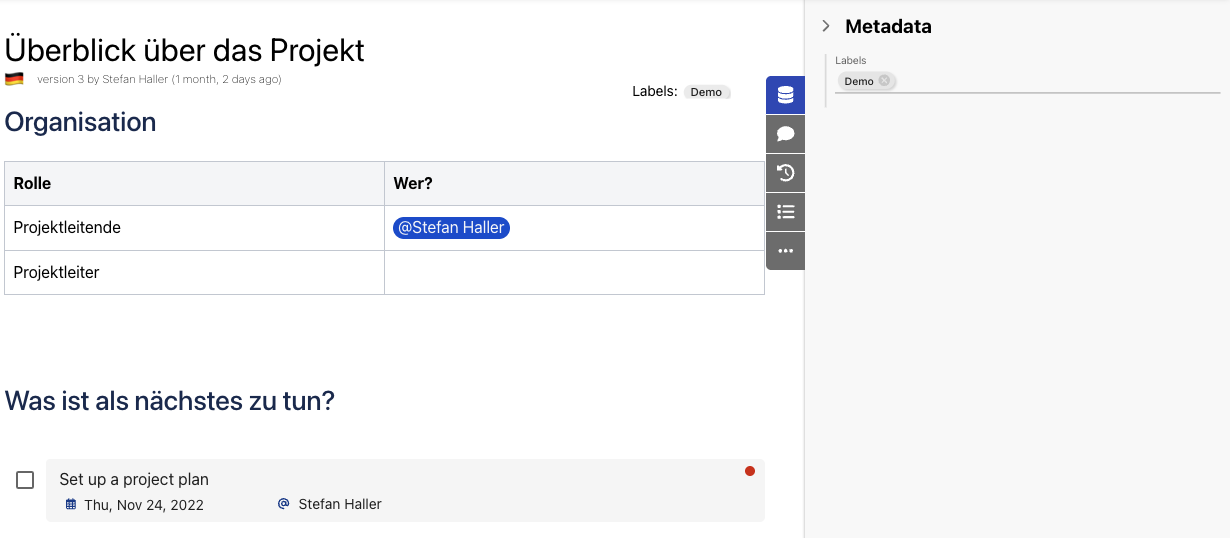
Task: Open the list outline sidebar icon
Action: pos(785,212)
